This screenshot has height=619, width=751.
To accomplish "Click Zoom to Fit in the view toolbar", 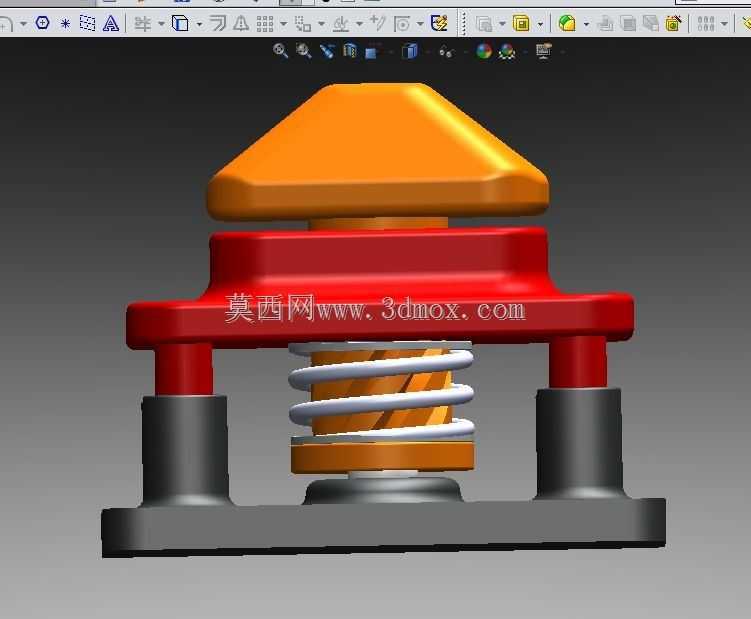I will pos(280,50).
